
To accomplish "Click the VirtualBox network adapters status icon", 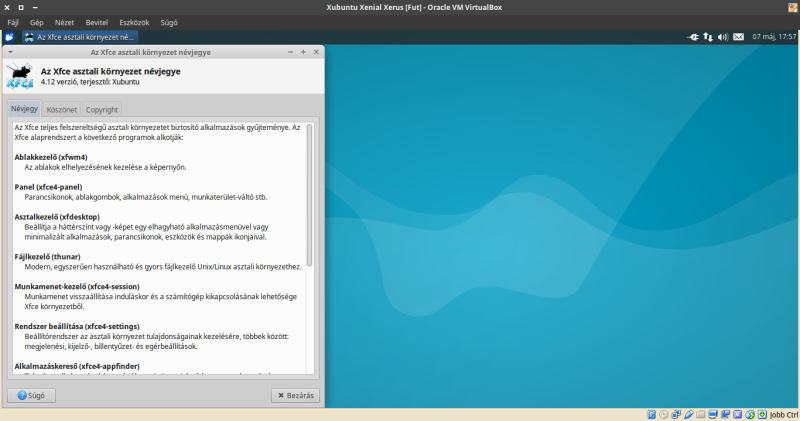I will pyautogui.click(x=676, y=414).
